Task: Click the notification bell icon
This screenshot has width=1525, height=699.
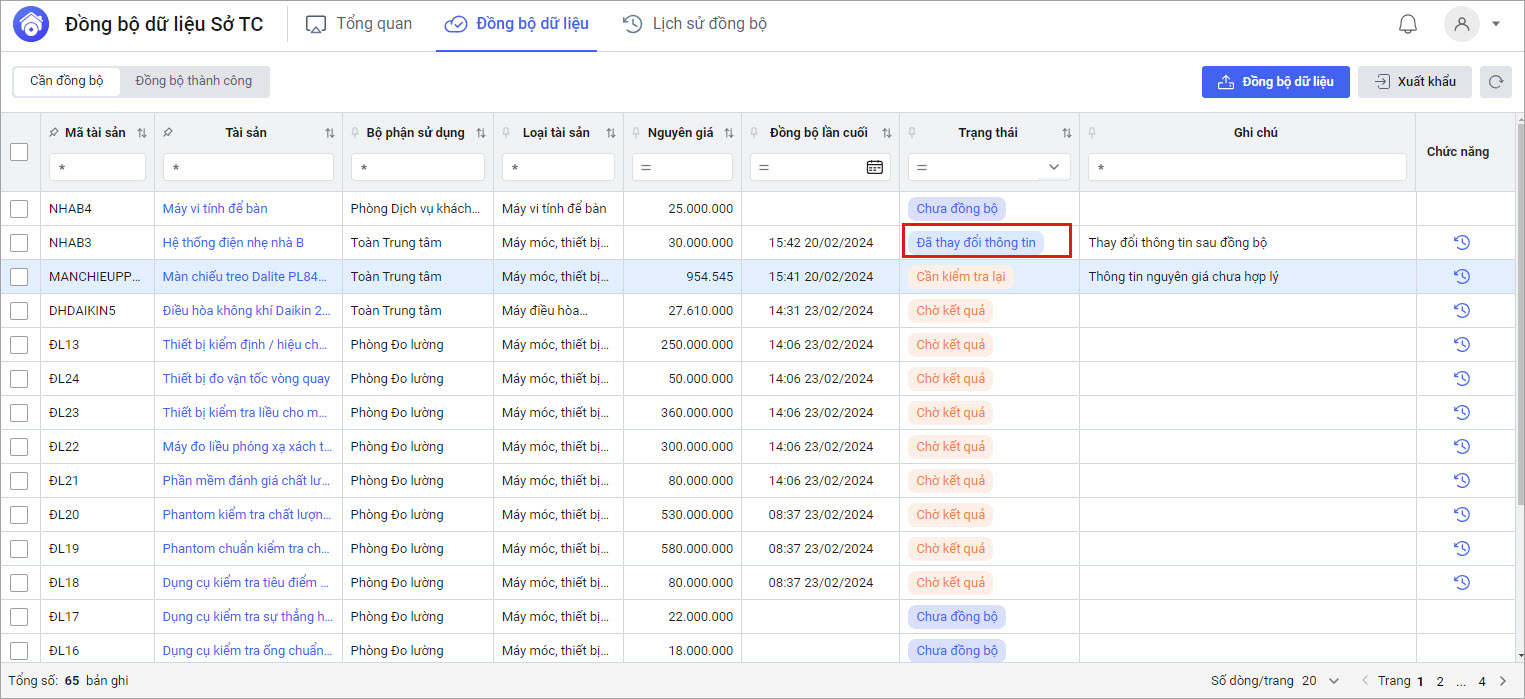Action: [x=1408, y=24]
